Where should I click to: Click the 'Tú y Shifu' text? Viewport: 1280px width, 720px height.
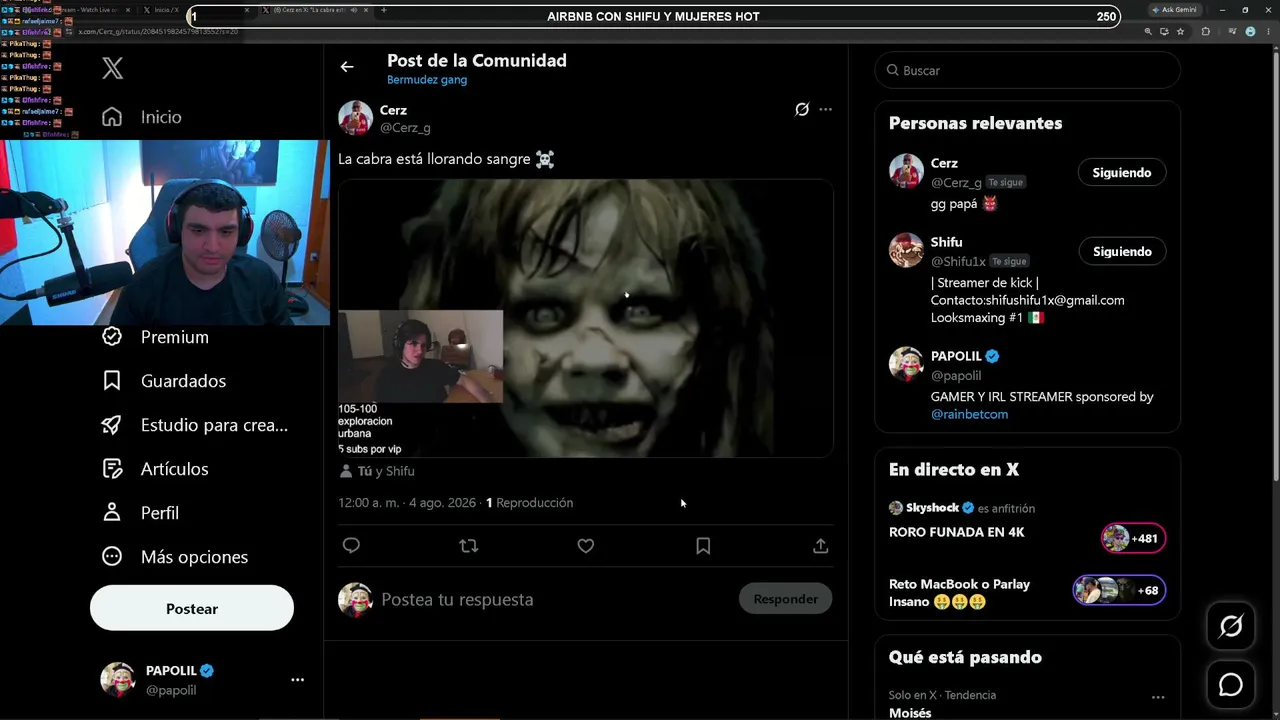click(386, 471)
